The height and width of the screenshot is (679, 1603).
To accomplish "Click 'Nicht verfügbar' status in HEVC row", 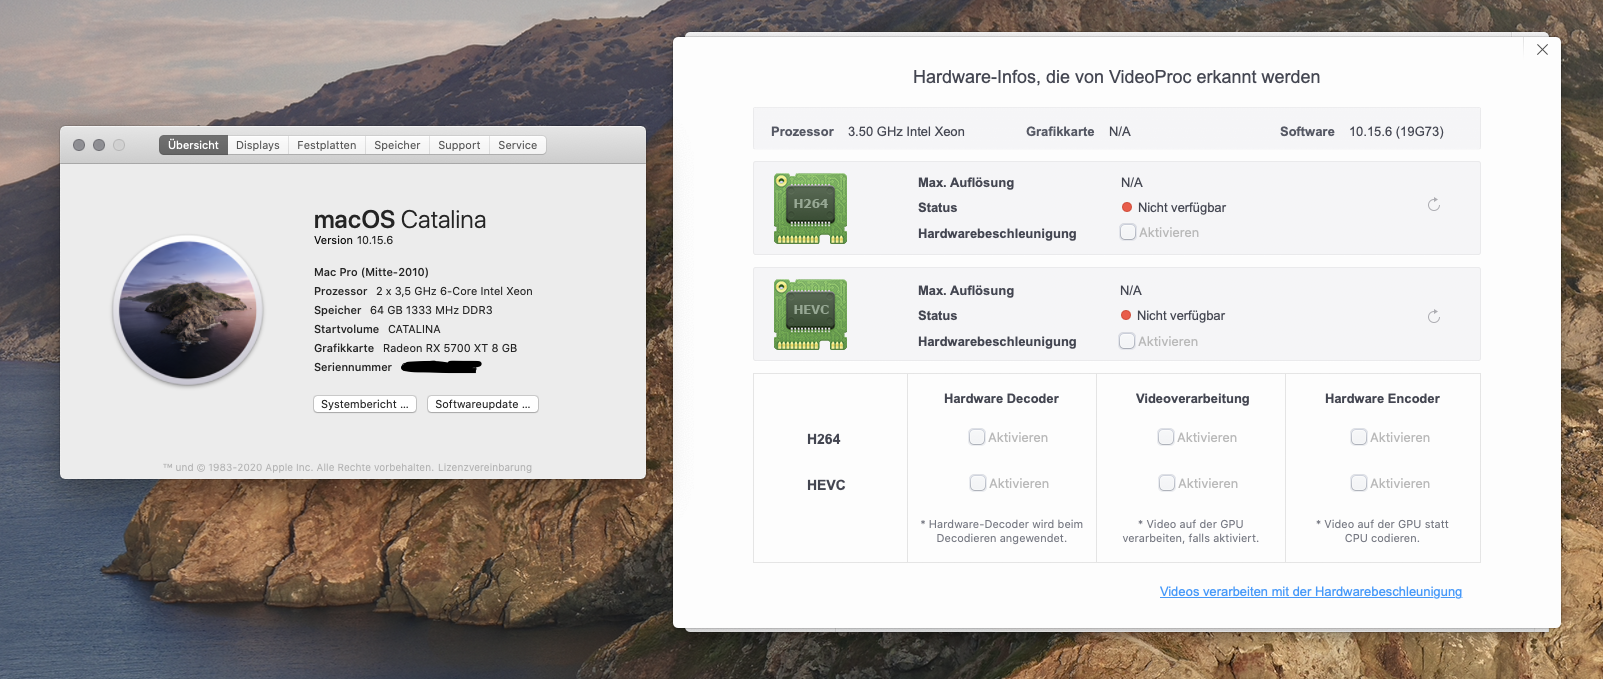I will (x=1181, y=315).
